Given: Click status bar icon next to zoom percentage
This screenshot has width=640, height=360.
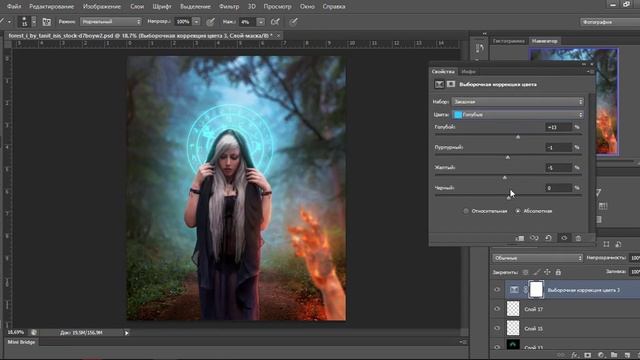Looking at the screenshot, I should pyautogui.click(x=34, y=333).
